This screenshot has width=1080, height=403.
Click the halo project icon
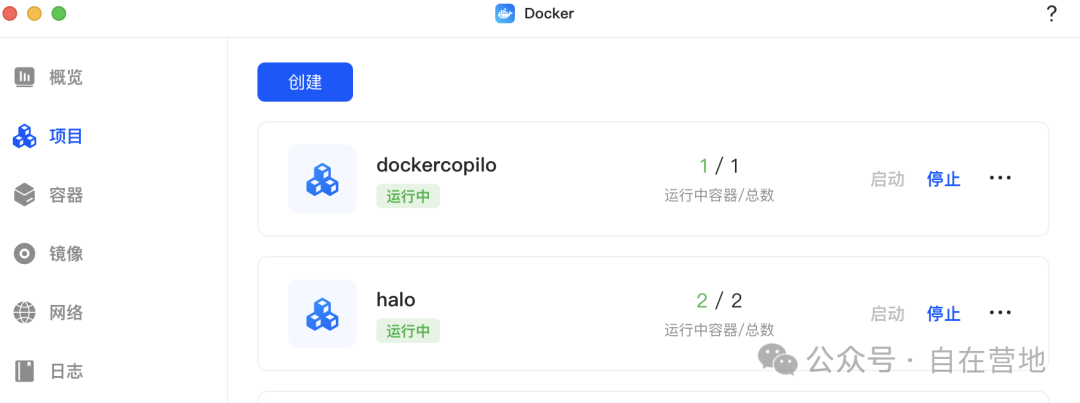pos(322,313)
